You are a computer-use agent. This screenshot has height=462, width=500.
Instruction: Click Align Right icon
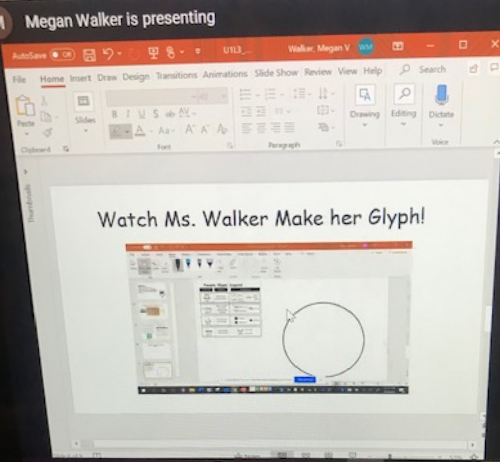coord(275,127)
